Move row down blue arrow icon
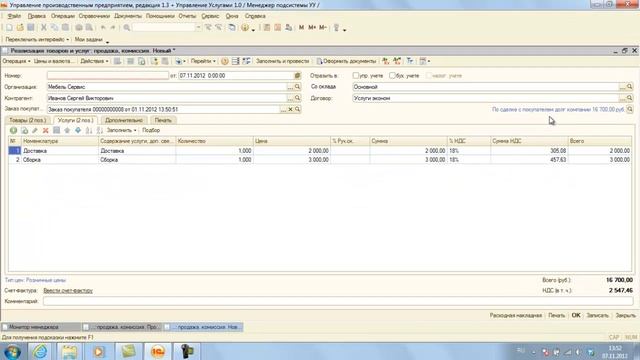The image size is (640, 360). click(78, 130)
